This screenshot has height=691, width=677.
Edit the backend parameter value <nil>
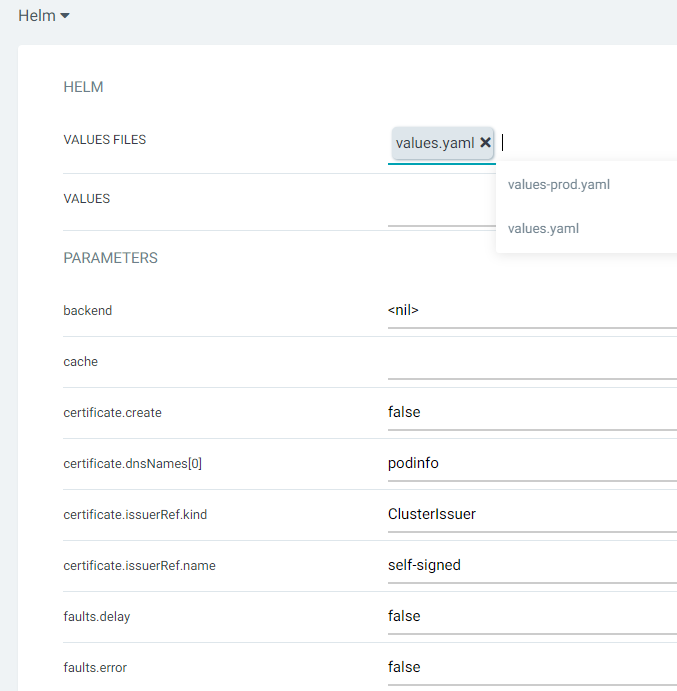[532, 310]
